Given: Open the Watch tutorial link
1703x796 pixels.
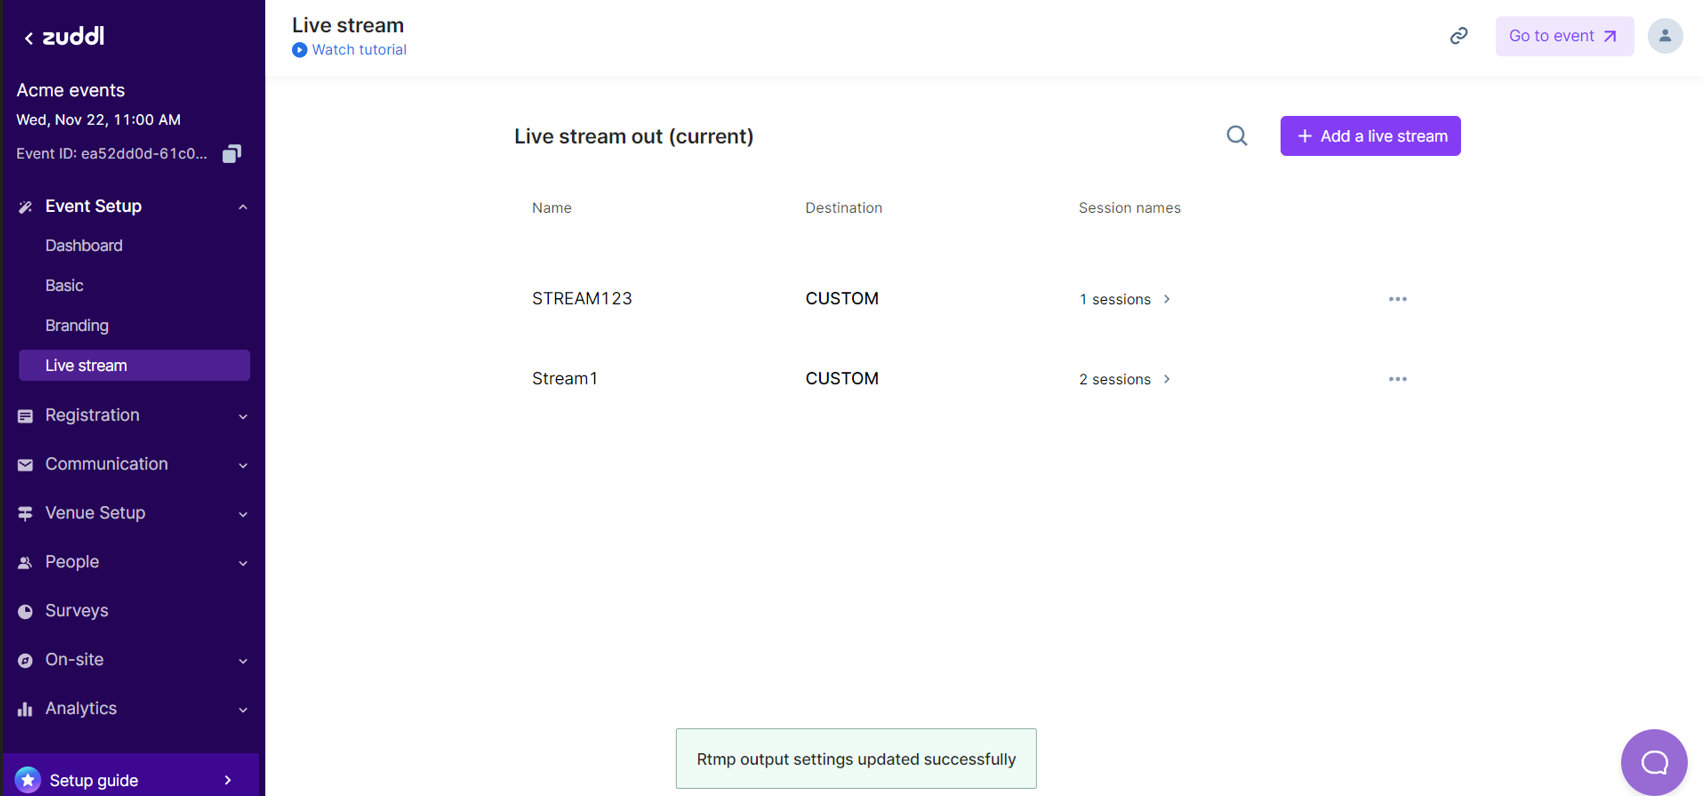Looking at the screenshot, I should pyautogui.click(x=359, y=50).
